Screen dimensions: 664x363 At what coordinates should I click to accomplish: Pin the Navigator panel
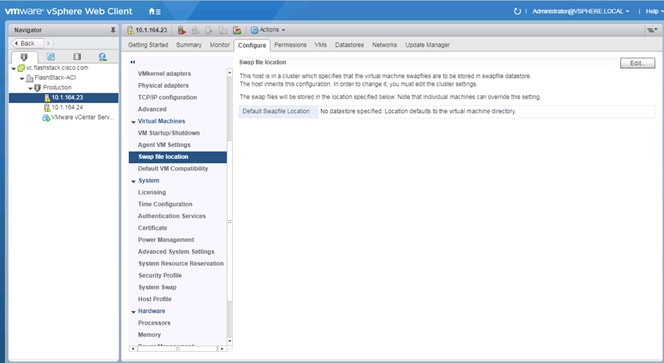point(113,30)
